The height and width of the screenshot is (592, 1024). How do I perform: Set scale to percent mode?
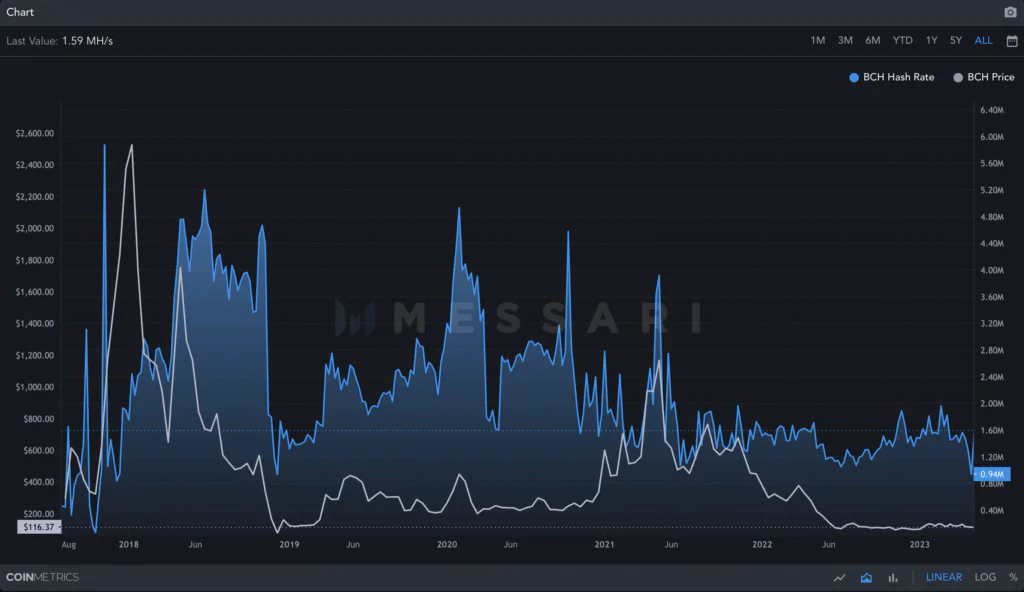point(1013,578)
